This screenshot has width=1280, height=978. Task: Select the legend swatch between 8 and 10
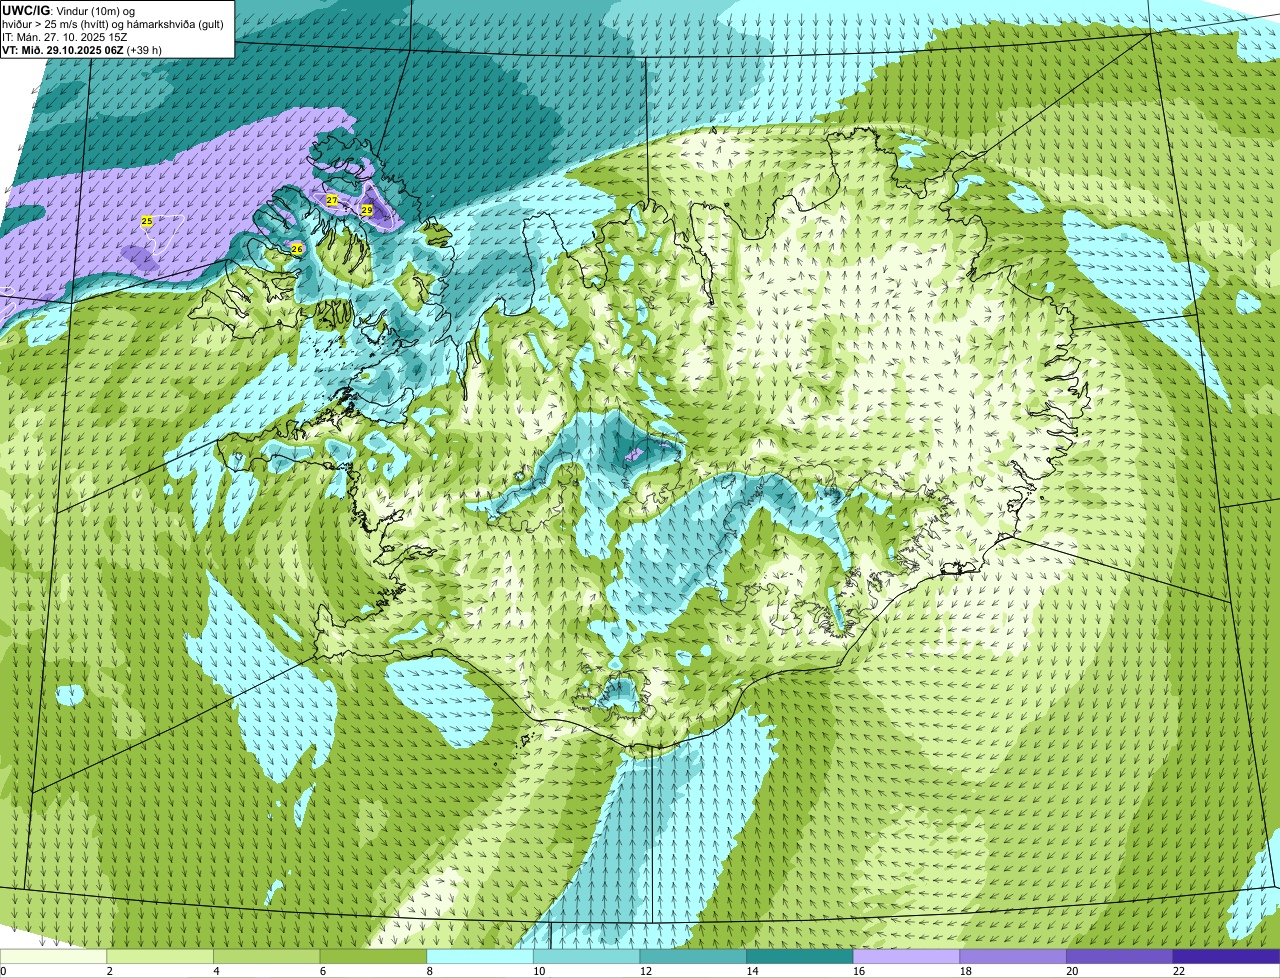tap(480, 956)
